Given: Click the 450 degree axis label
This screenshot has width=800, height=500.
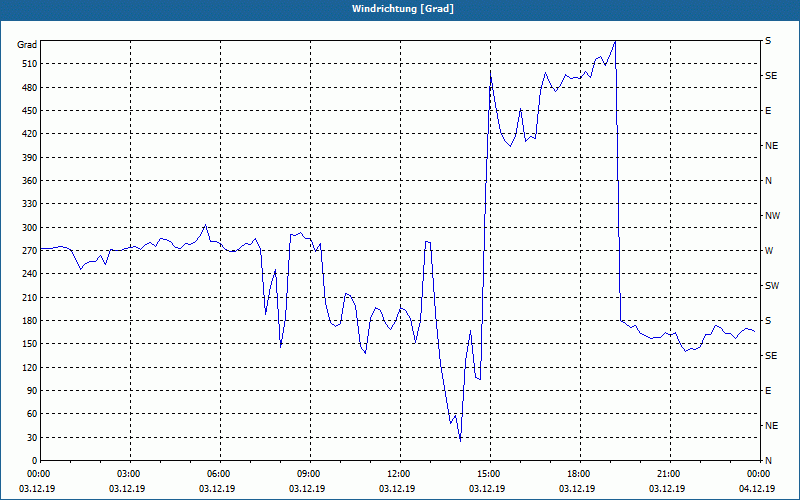Looking at the screenshot, I should [28, 111].
